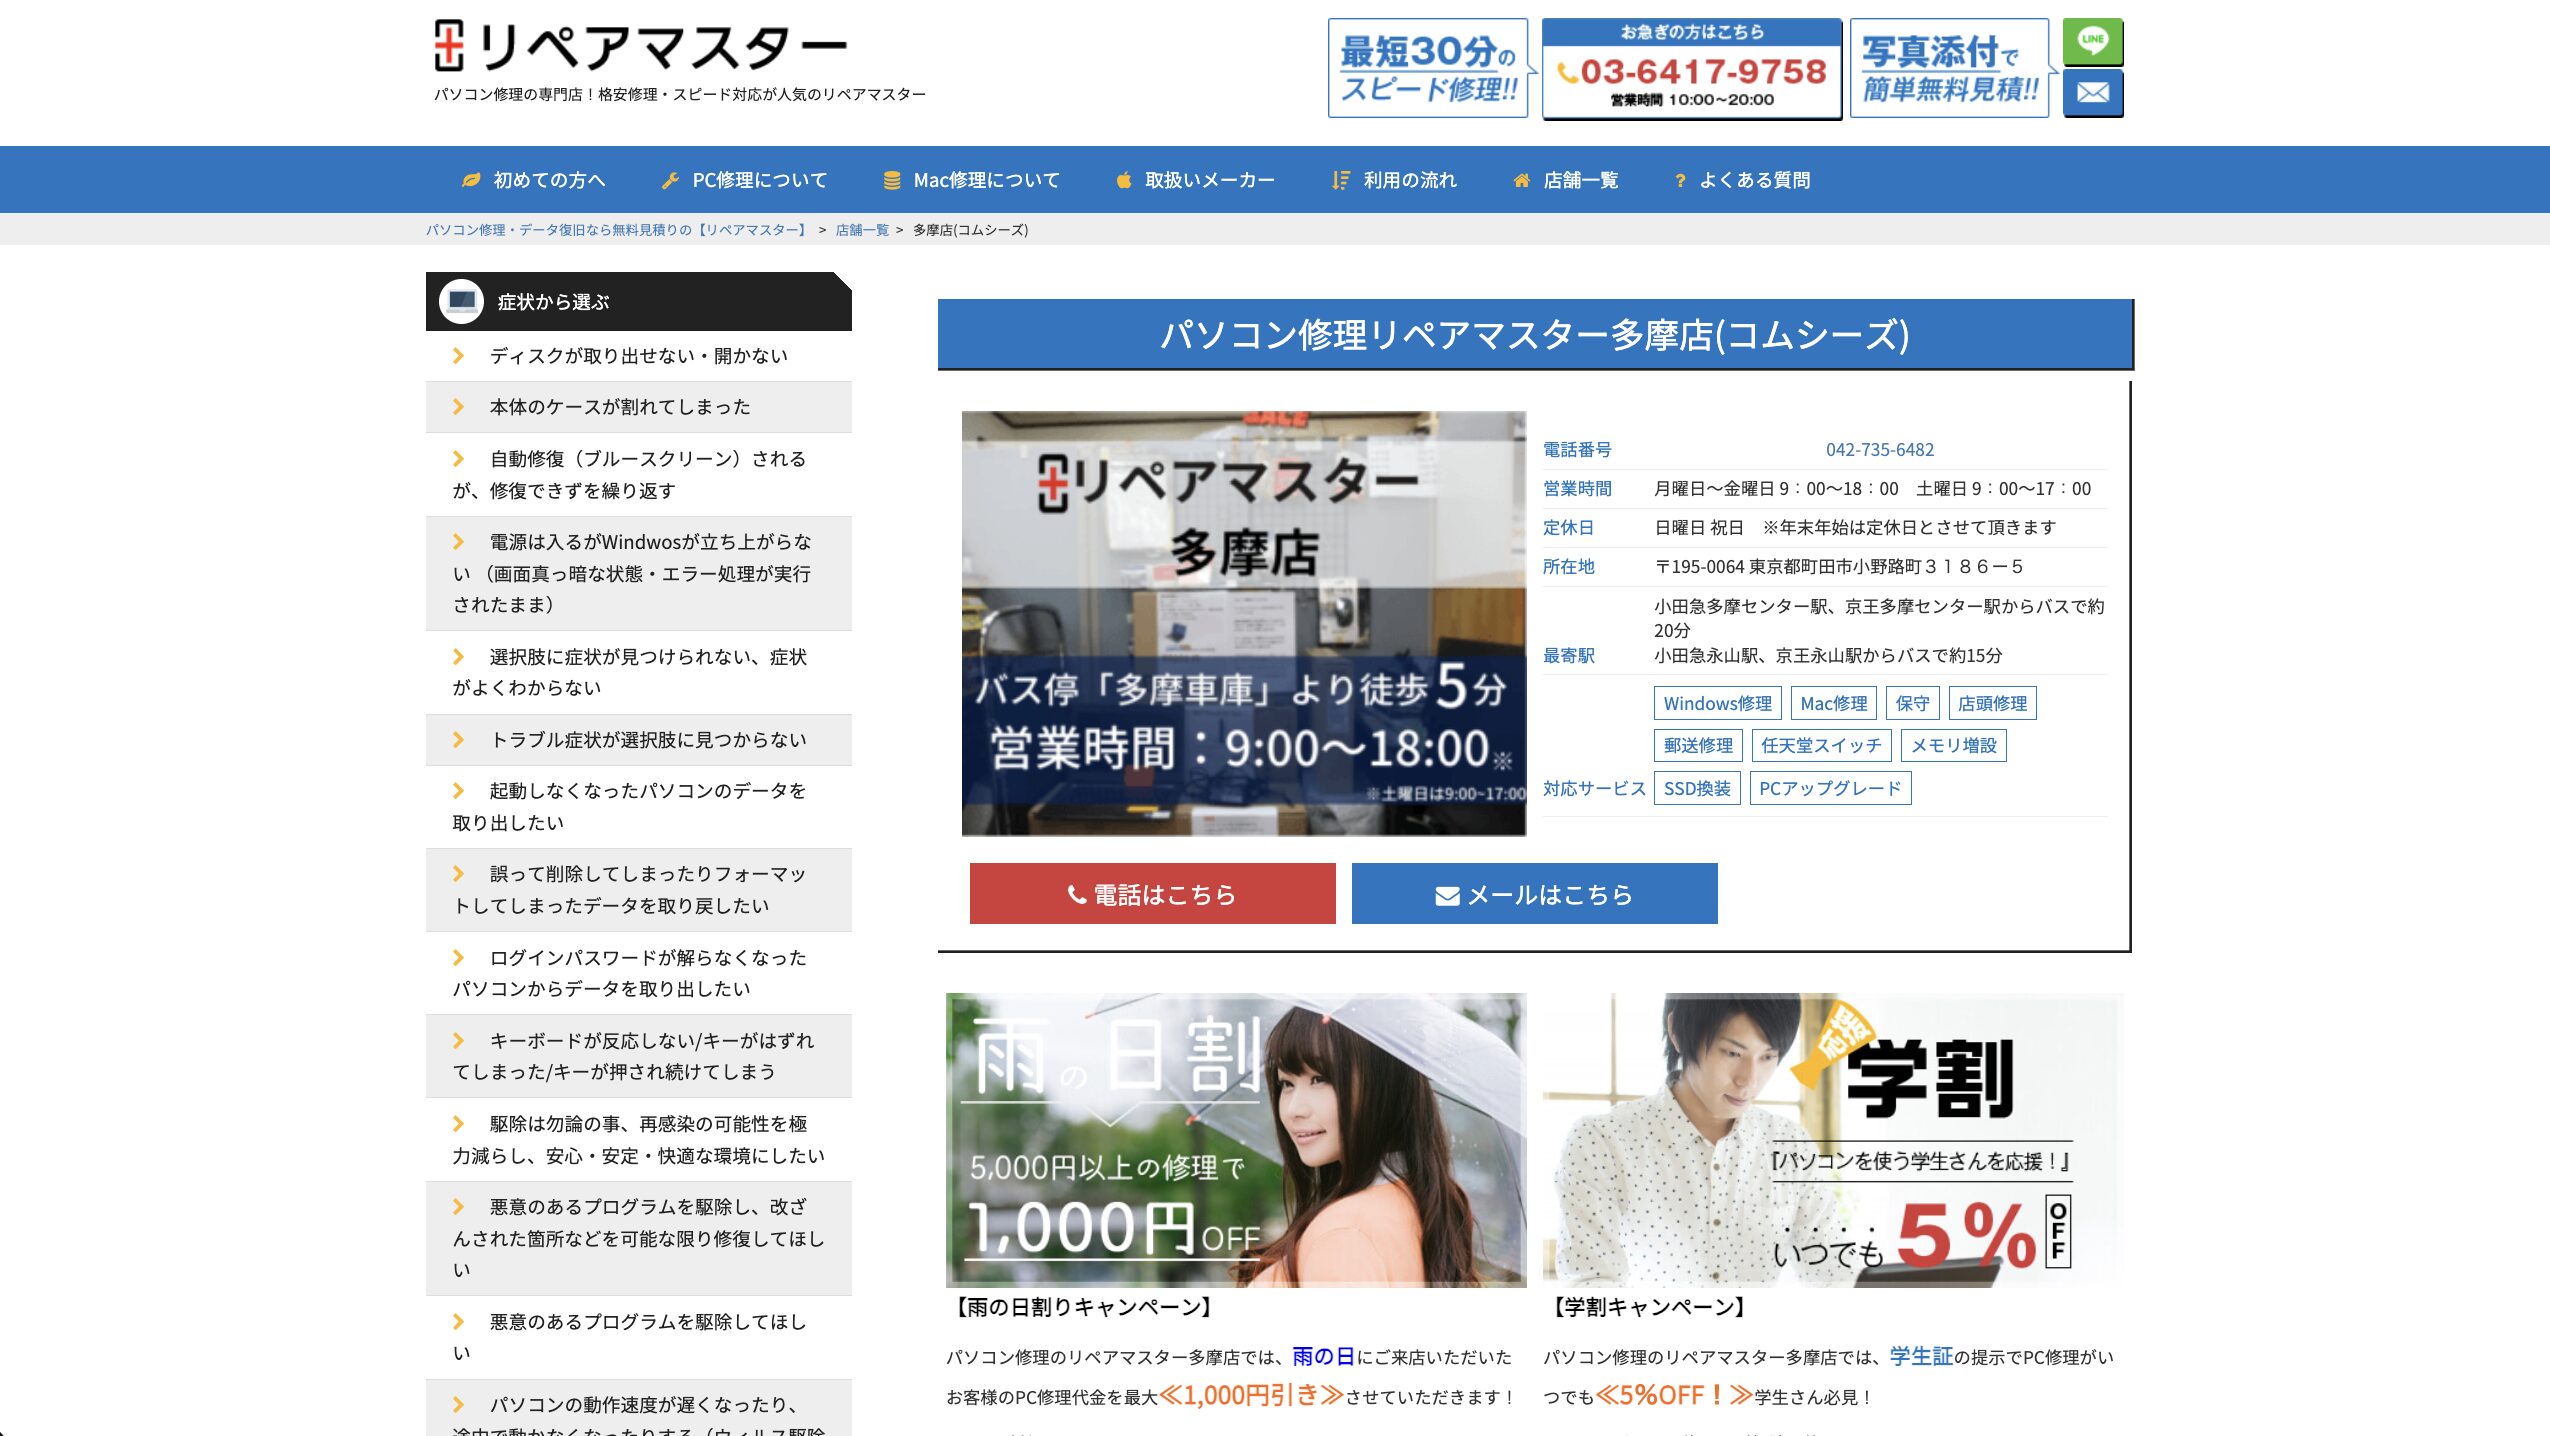Click the blue mail envelope icon in header
Viewport: 2550px width, 1436px height.
pyautogui.click(x=2092, y=93)
